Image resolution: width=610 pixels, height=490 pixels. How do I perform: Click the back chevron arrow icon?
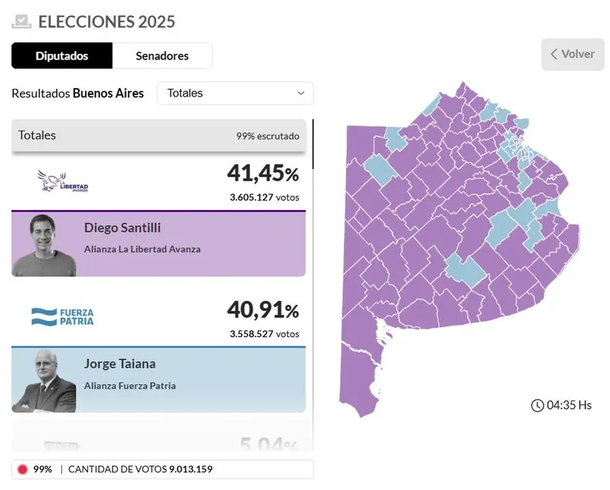553,54
